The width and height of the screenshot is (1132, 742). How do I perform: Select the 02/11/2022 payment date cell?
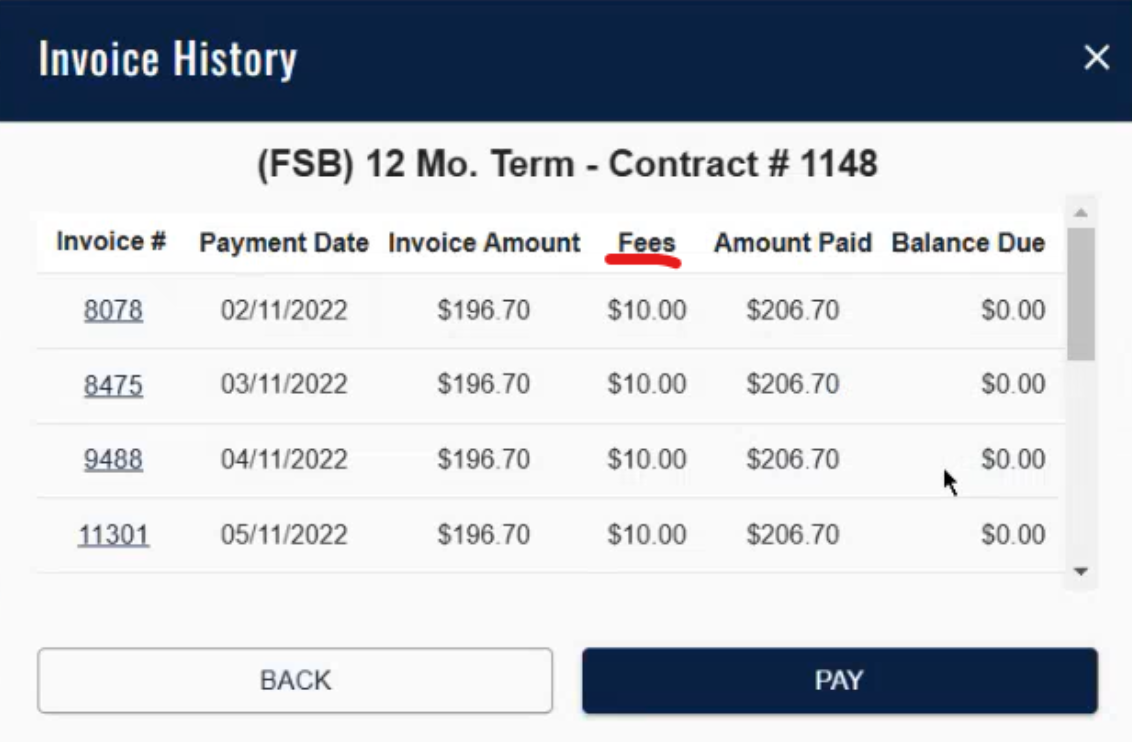[284, 310]
